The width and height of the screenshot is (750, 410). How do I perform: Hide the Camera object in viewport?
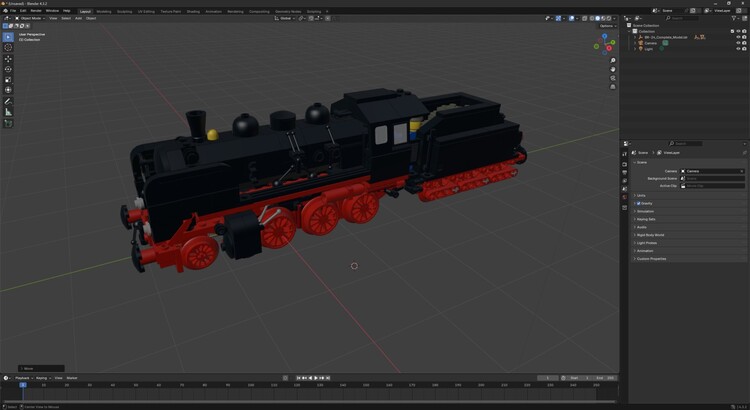(738, 43)
